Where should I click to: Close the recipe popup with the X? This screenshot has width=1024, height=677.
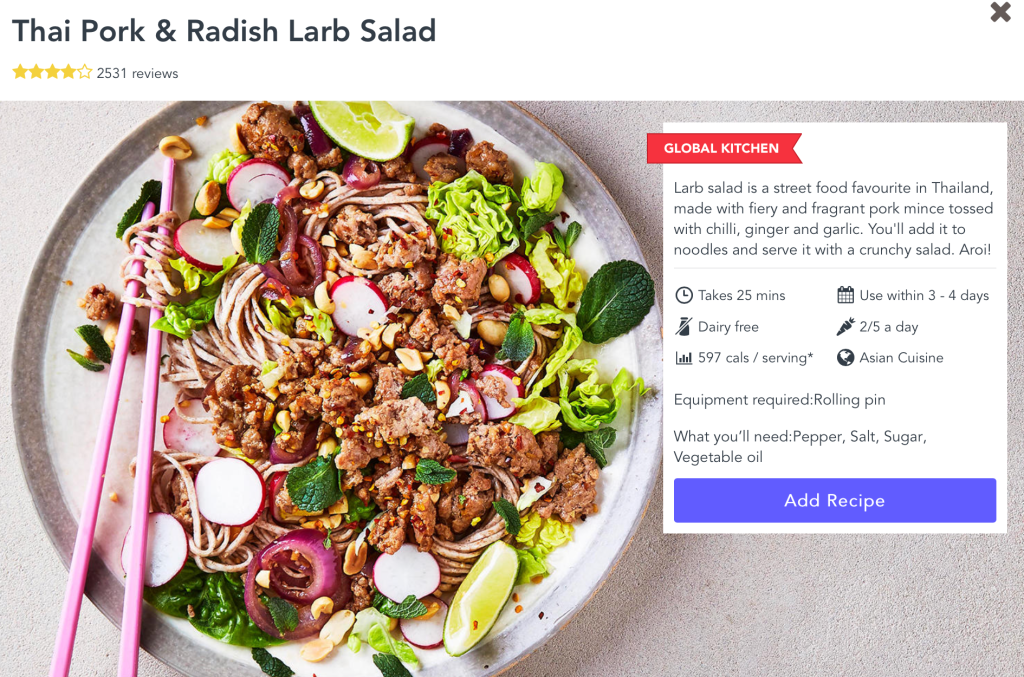click(x=1000, y=12)
